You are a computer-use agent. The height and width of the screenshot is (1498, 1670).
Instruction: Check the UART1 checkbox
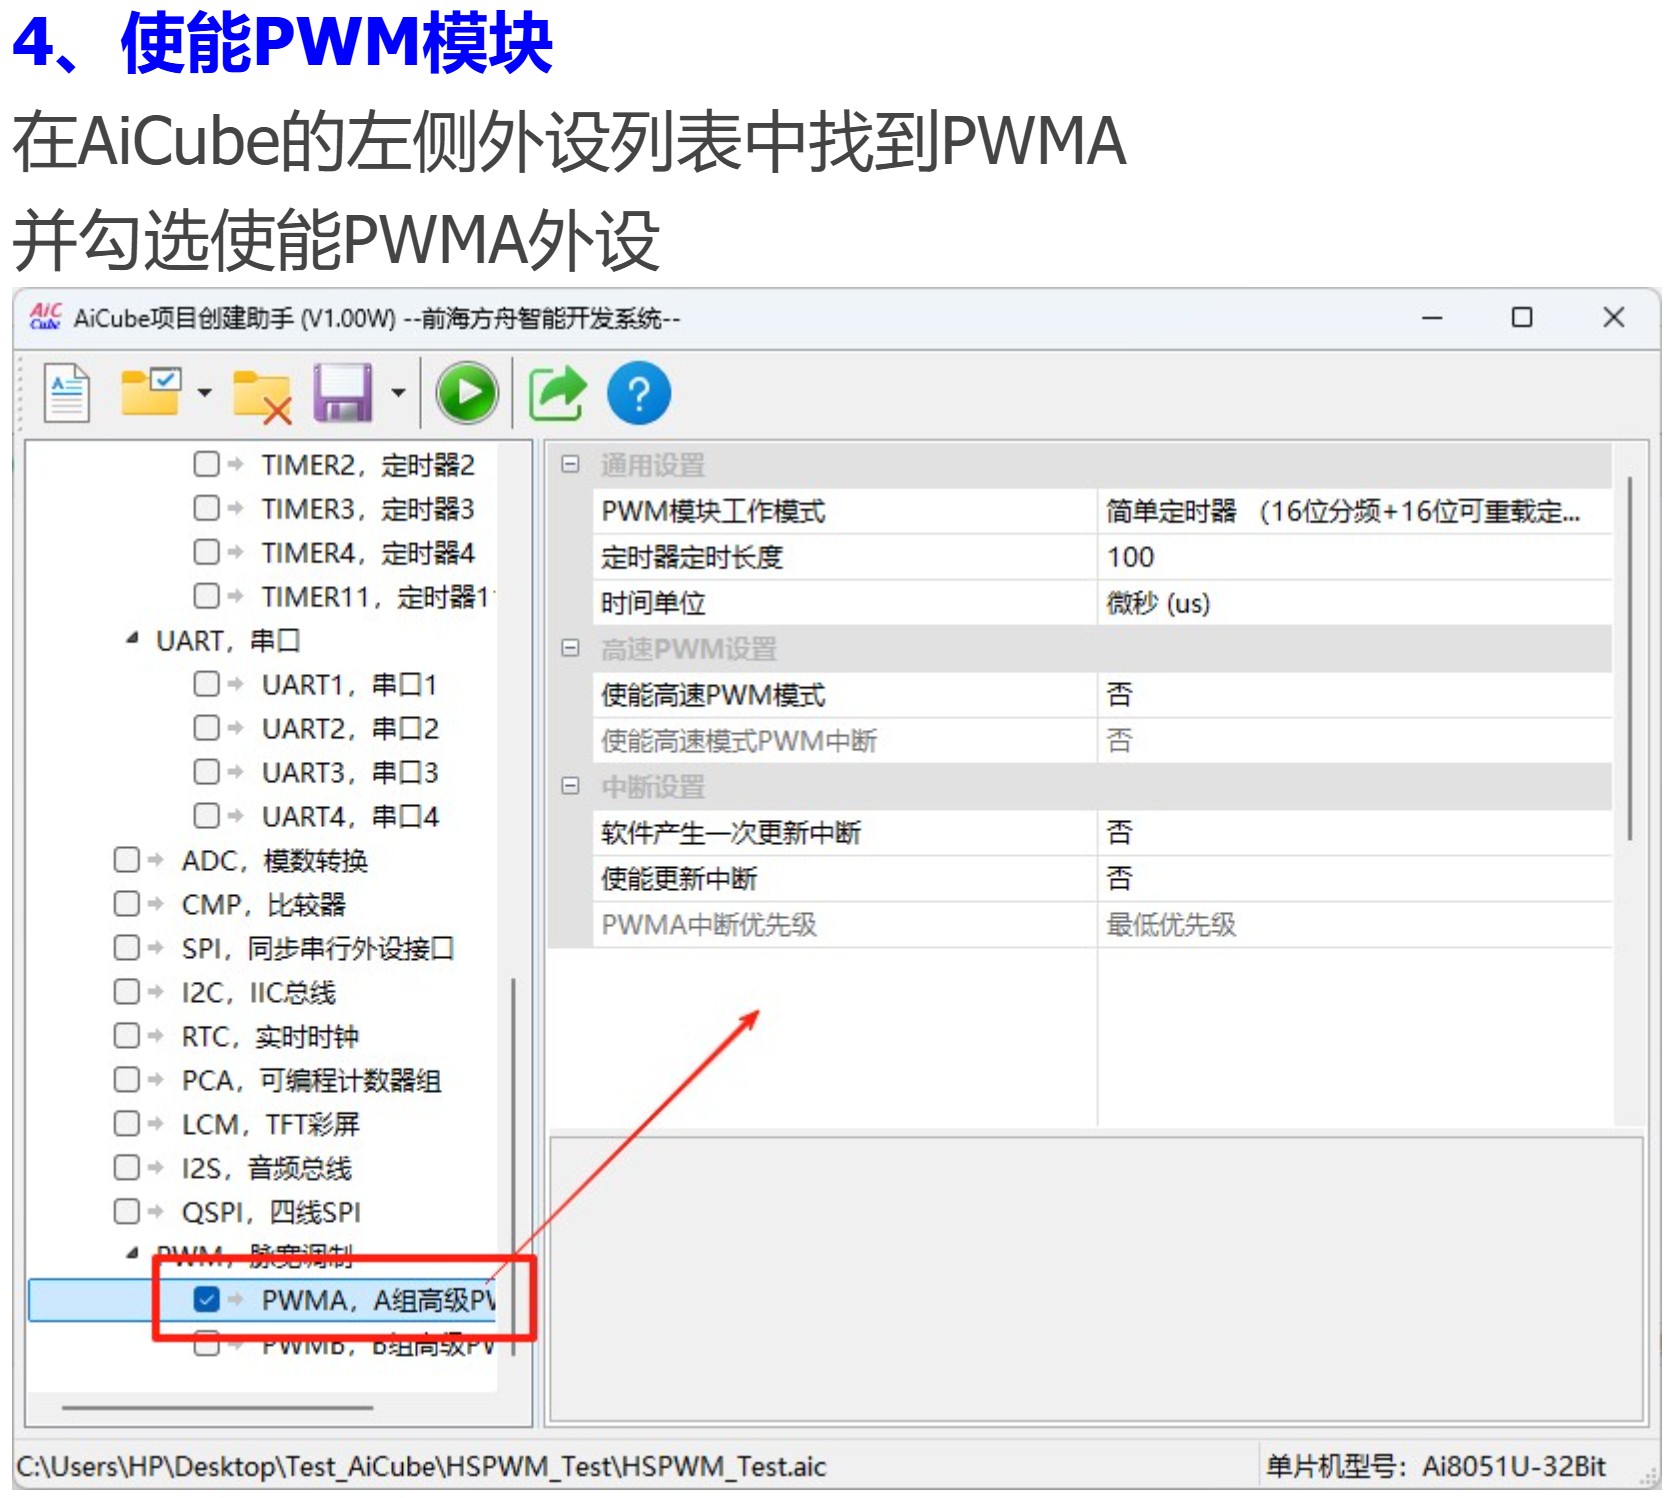[x=206, y=683]
